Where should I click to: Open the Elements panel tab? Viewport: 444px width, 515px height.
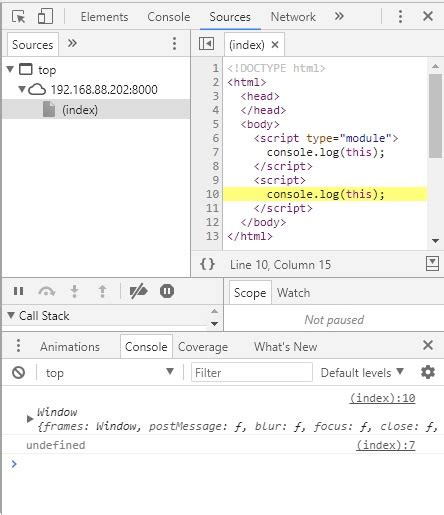click(x=104, y=17)
